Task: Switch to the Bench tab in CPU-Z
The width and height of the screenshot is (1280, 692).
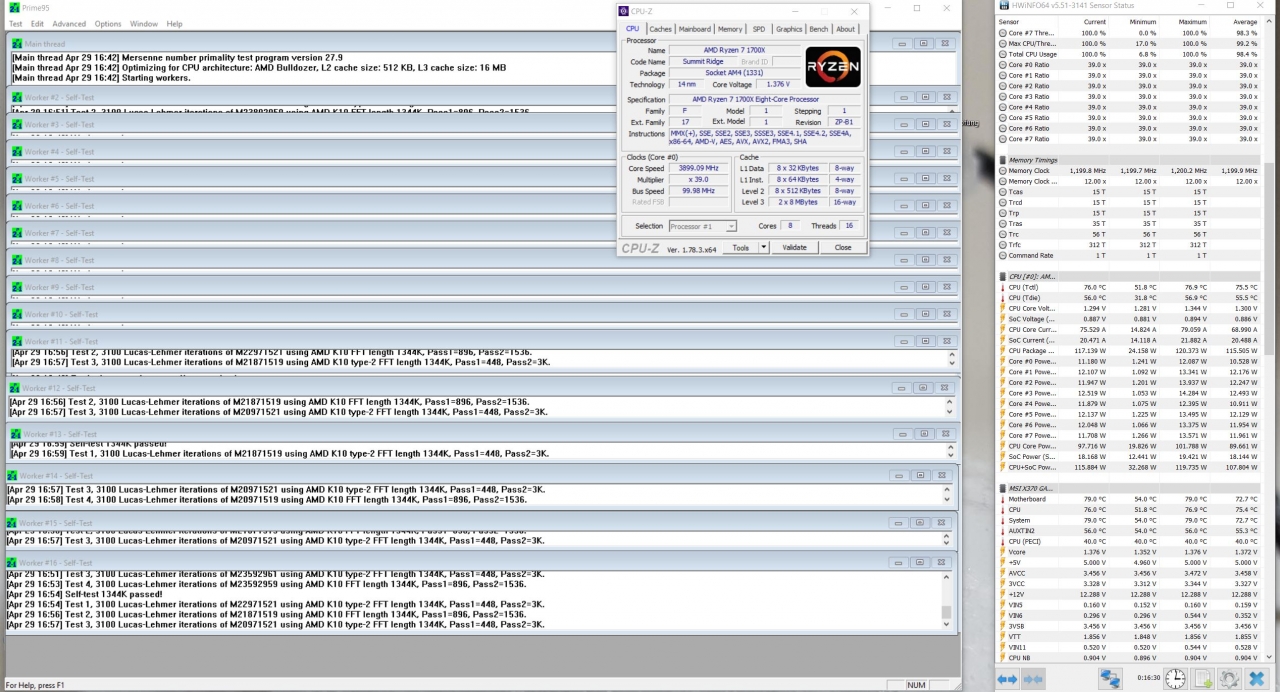Action: pos(819,29)
